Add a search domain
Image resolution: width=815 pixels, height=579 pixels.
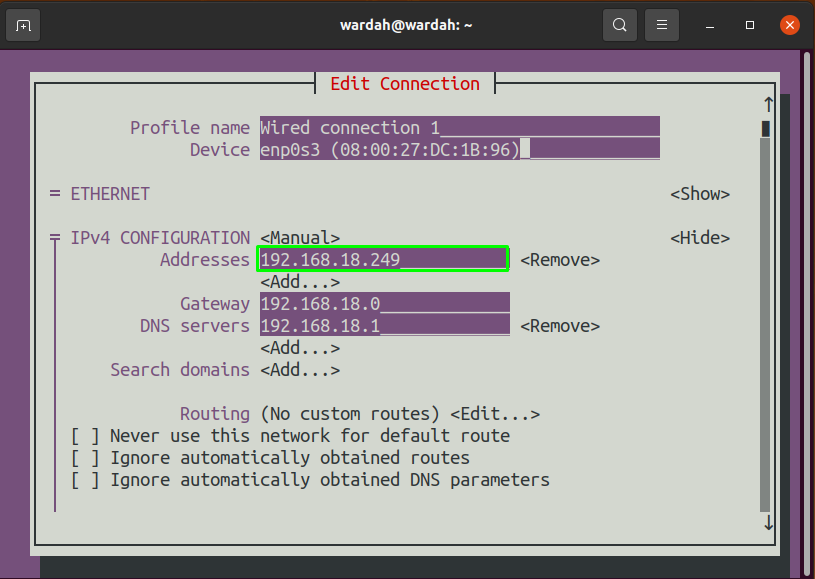pos(300,370)
